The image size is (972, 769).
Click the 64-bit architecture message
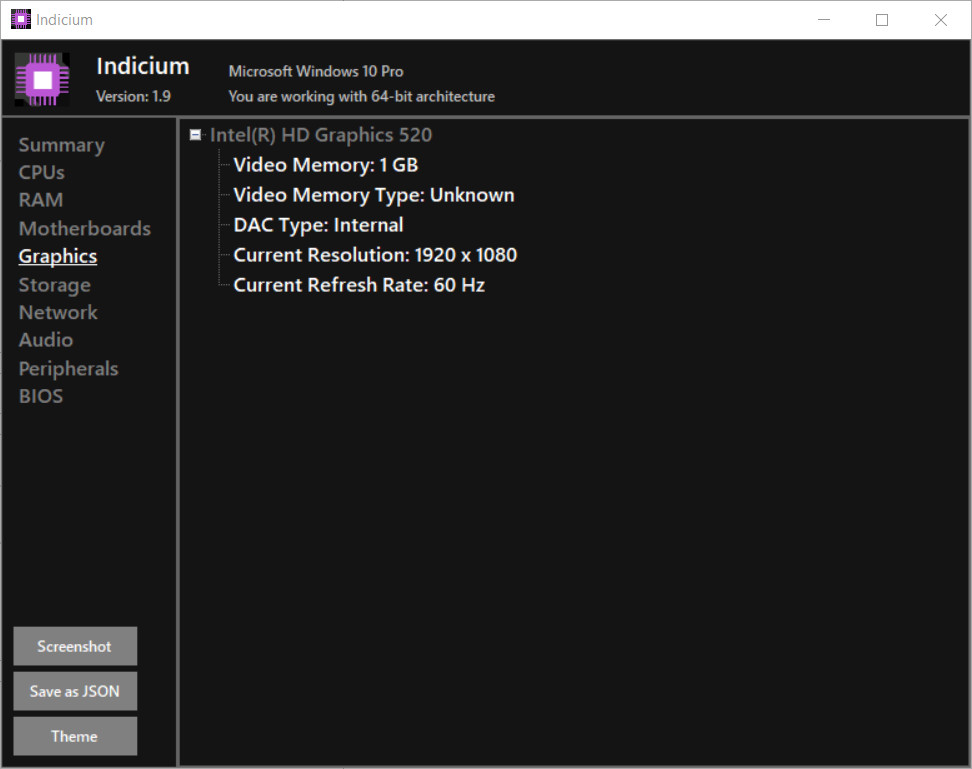[361, 97]
